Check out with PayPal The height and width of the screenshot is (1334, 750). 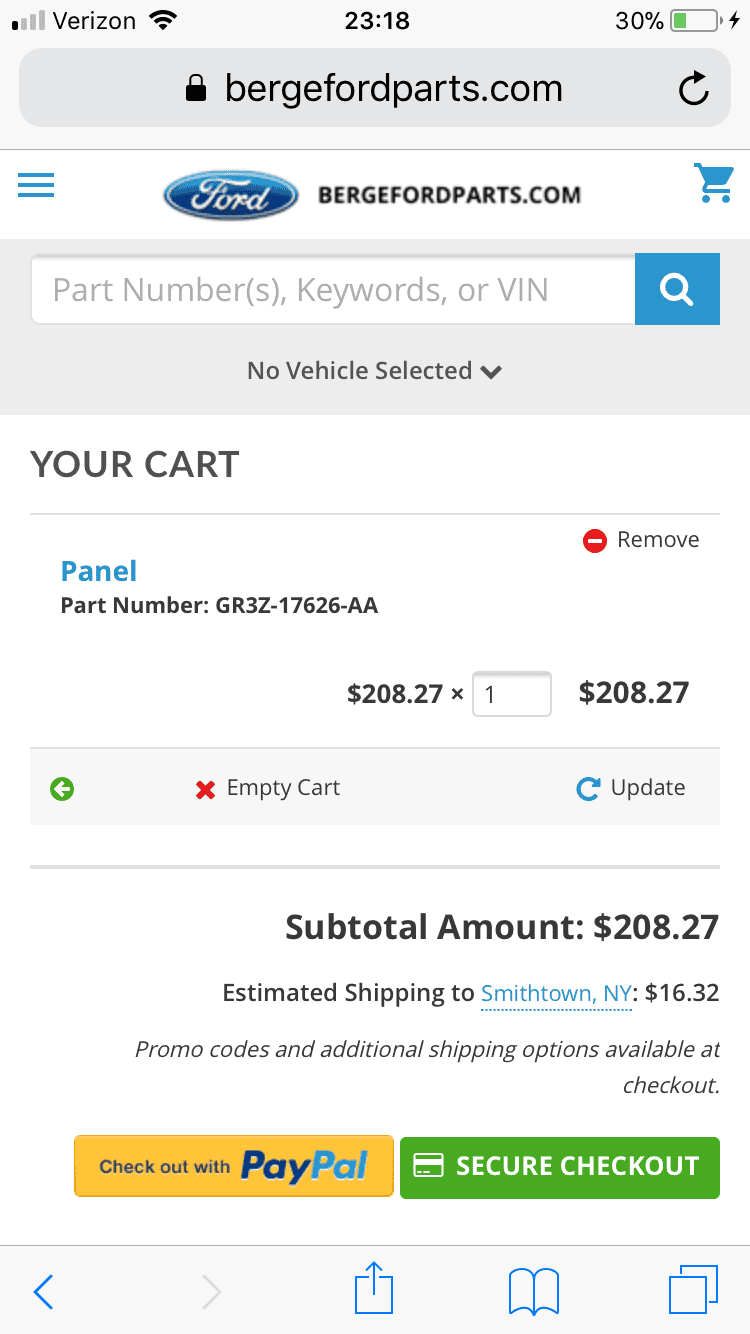coord(234,1166)
